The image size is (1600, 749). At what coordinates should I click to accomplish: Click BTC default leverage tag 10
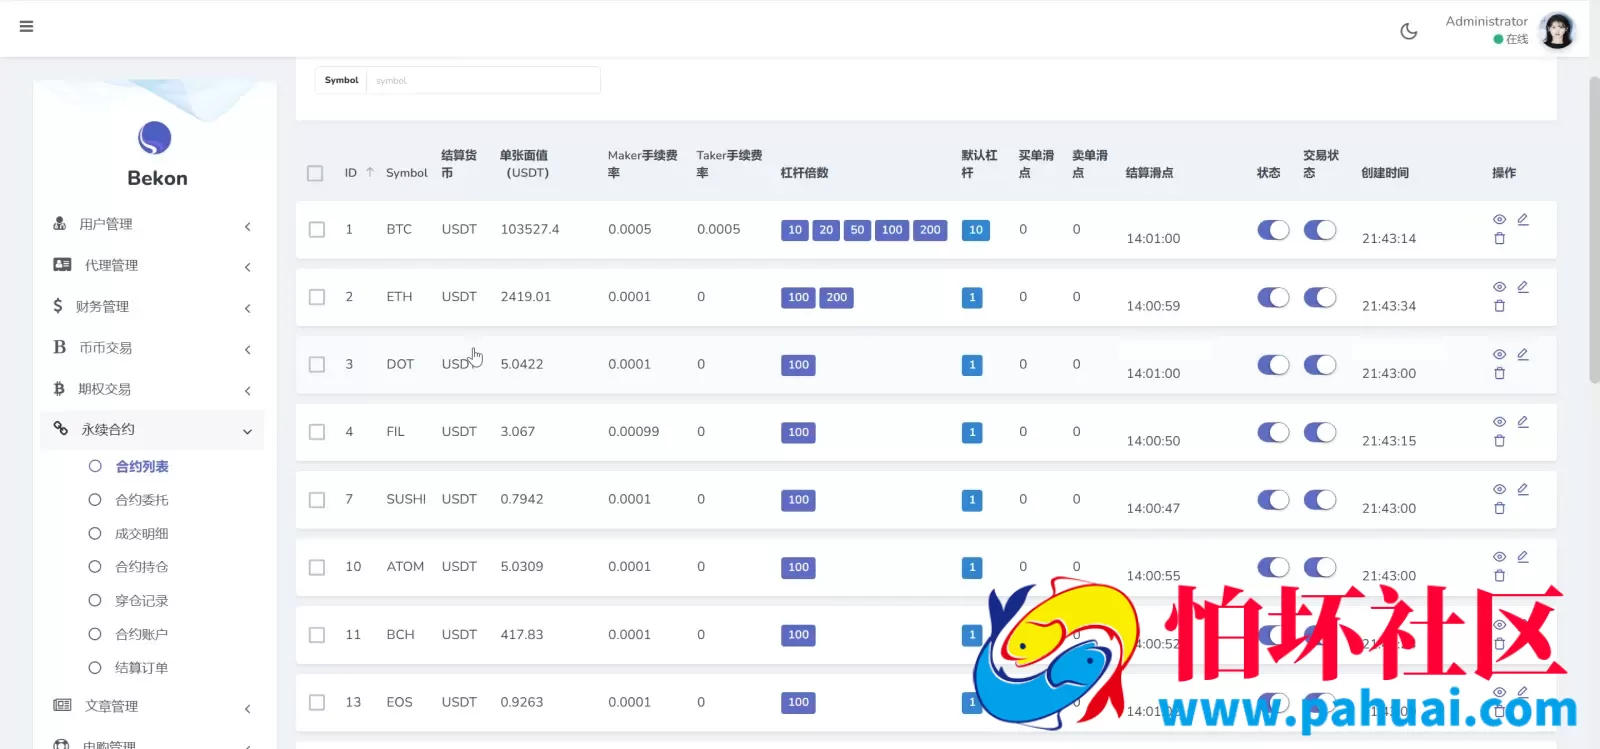pyautogui.click(x=975, y=230)
